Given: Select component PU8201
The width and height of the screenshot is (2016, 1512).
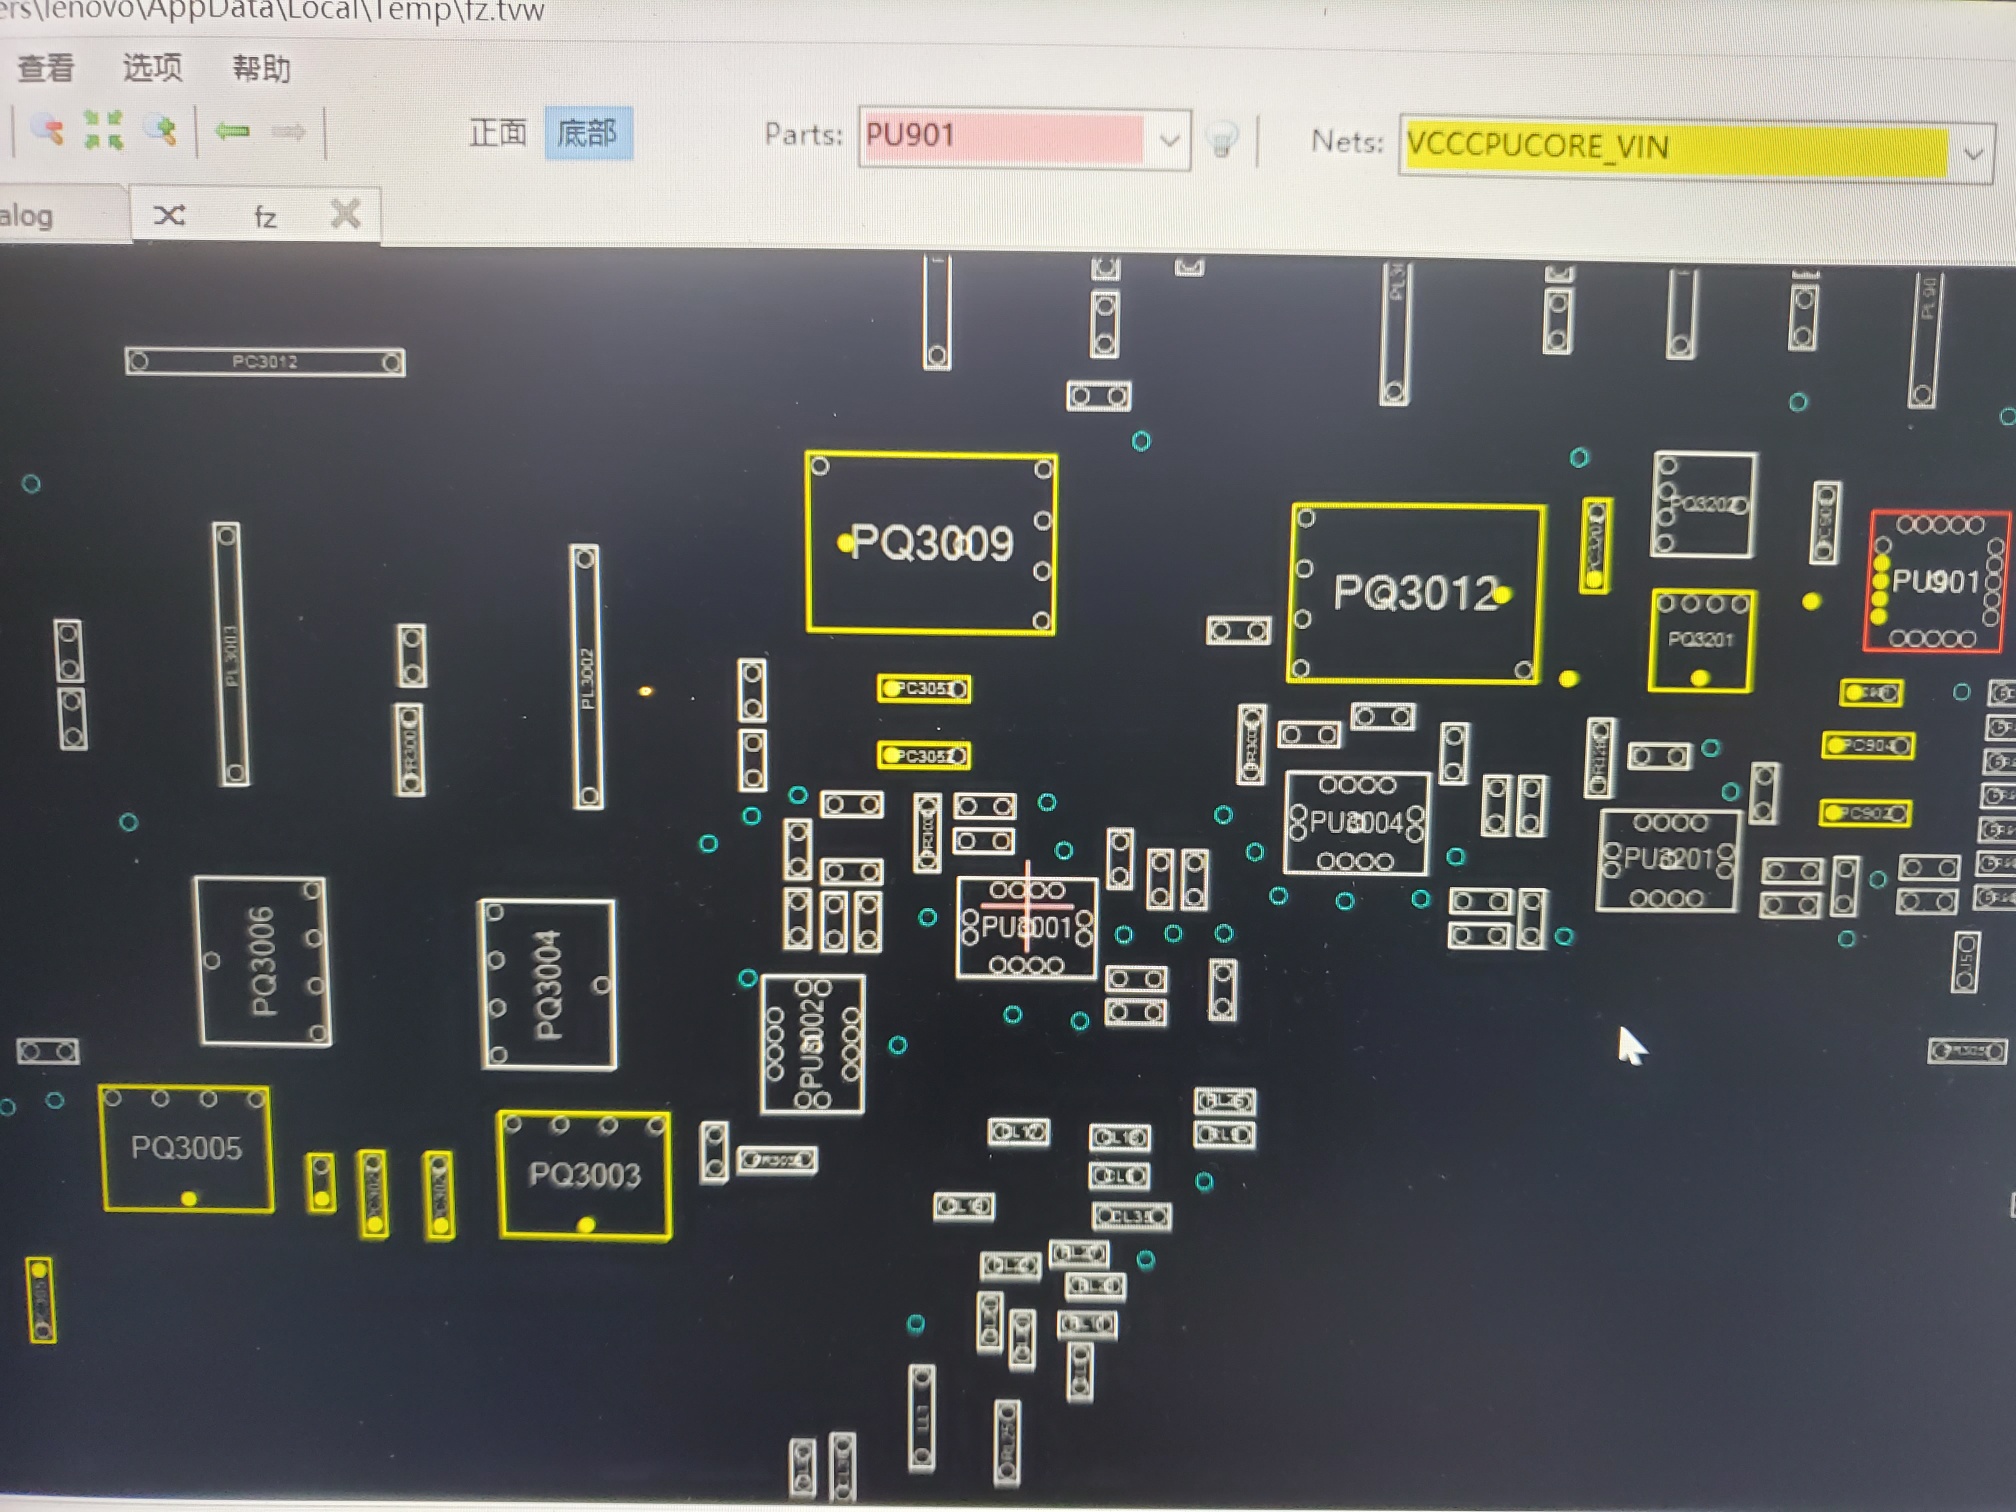Looking at the screenshot, I should (x=1668, y=860).
